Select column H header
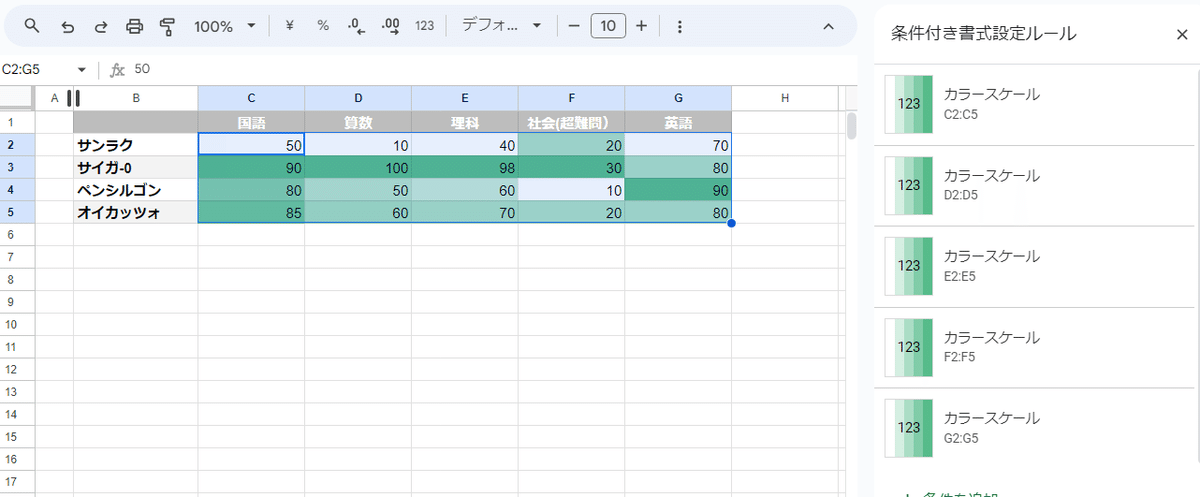 [x=785, y=98]
